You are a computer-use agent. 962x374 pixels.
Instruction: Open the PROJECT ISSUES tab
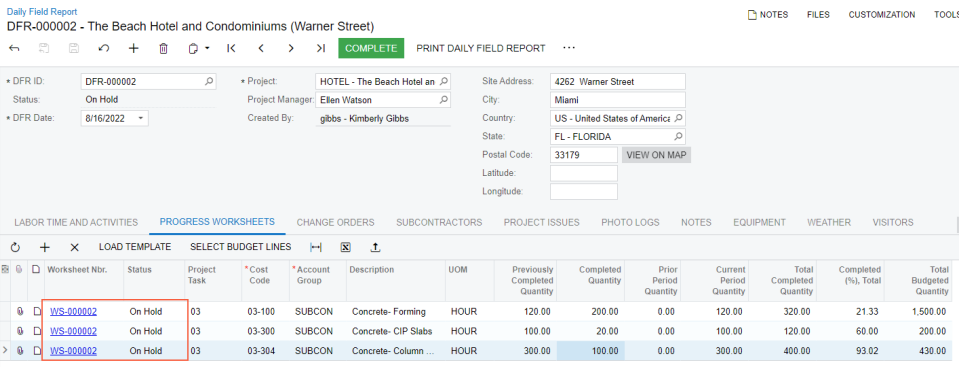tap(542, 223)
